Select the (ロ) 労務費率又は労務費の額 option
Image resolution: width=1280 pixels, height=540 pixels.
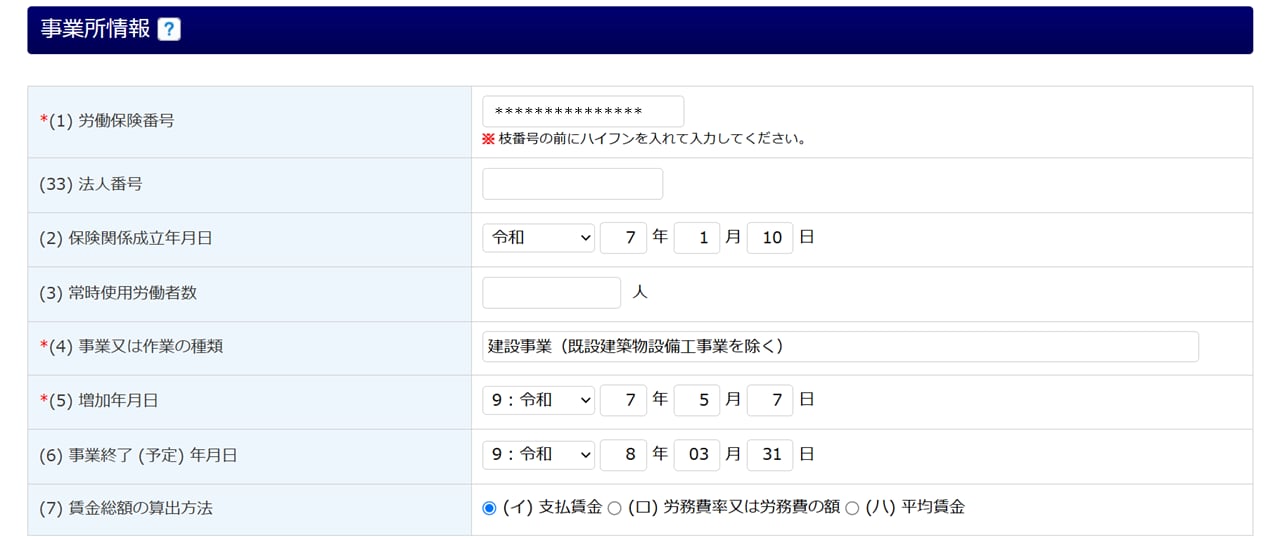point(614,508)
